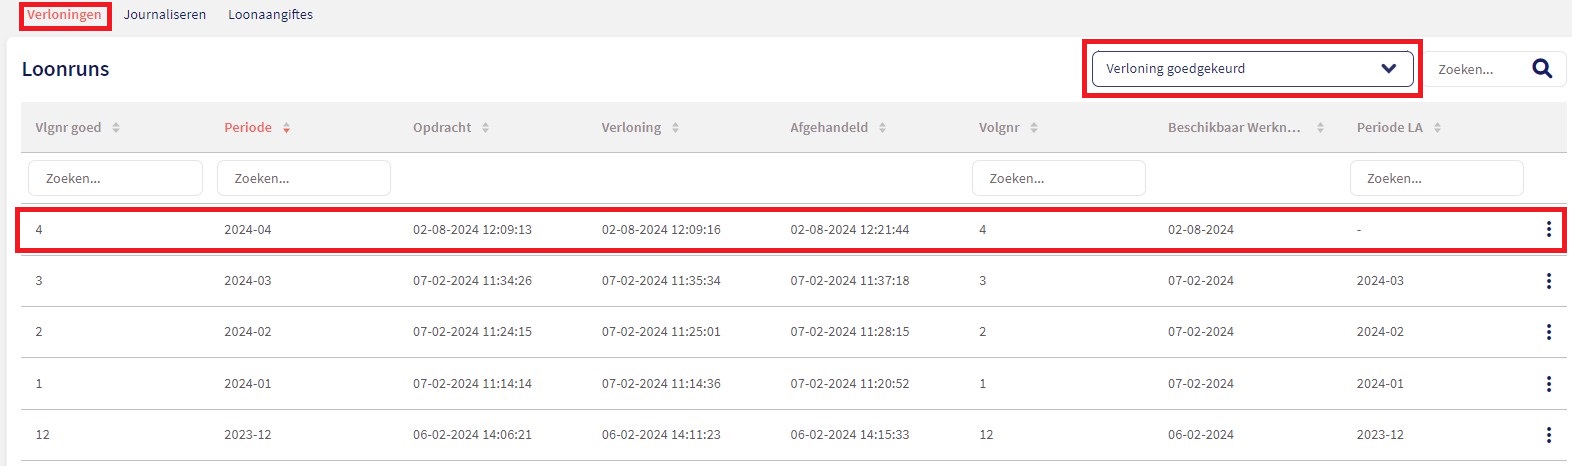Sort by the Vlgnr goed column arrows
This screenshot has height=466, width=1572.
[116, 128]
